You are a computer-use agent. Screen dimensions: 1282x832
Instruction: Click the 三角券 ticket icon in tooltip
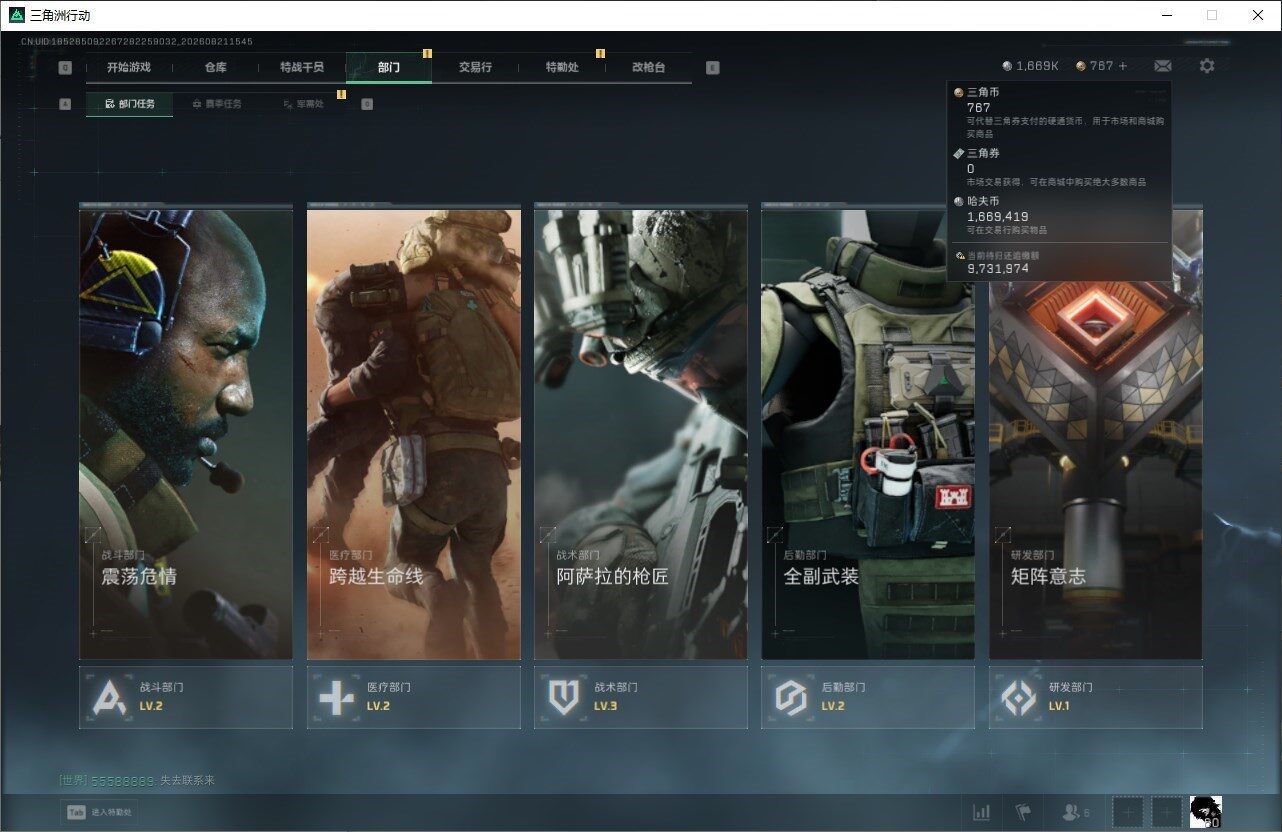(959, 154)
